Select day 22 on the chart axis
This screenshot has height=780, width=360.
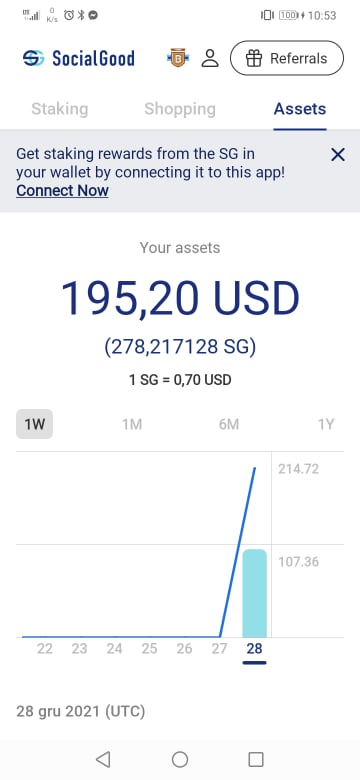(45, 649)
